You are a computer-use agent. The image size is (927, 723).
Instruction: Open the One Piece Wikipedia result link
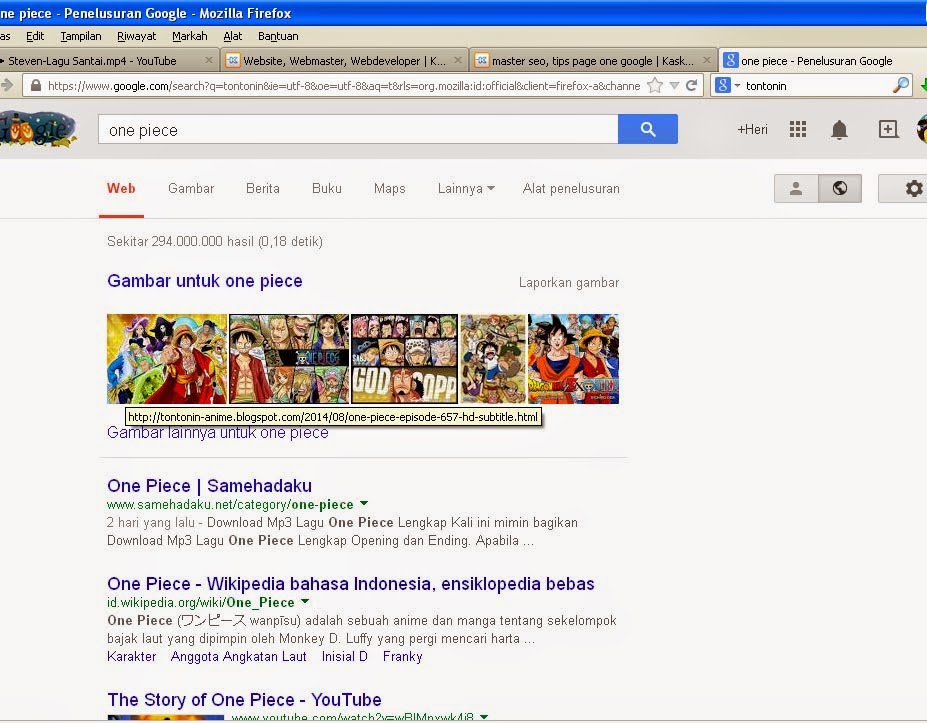(350, 583)
